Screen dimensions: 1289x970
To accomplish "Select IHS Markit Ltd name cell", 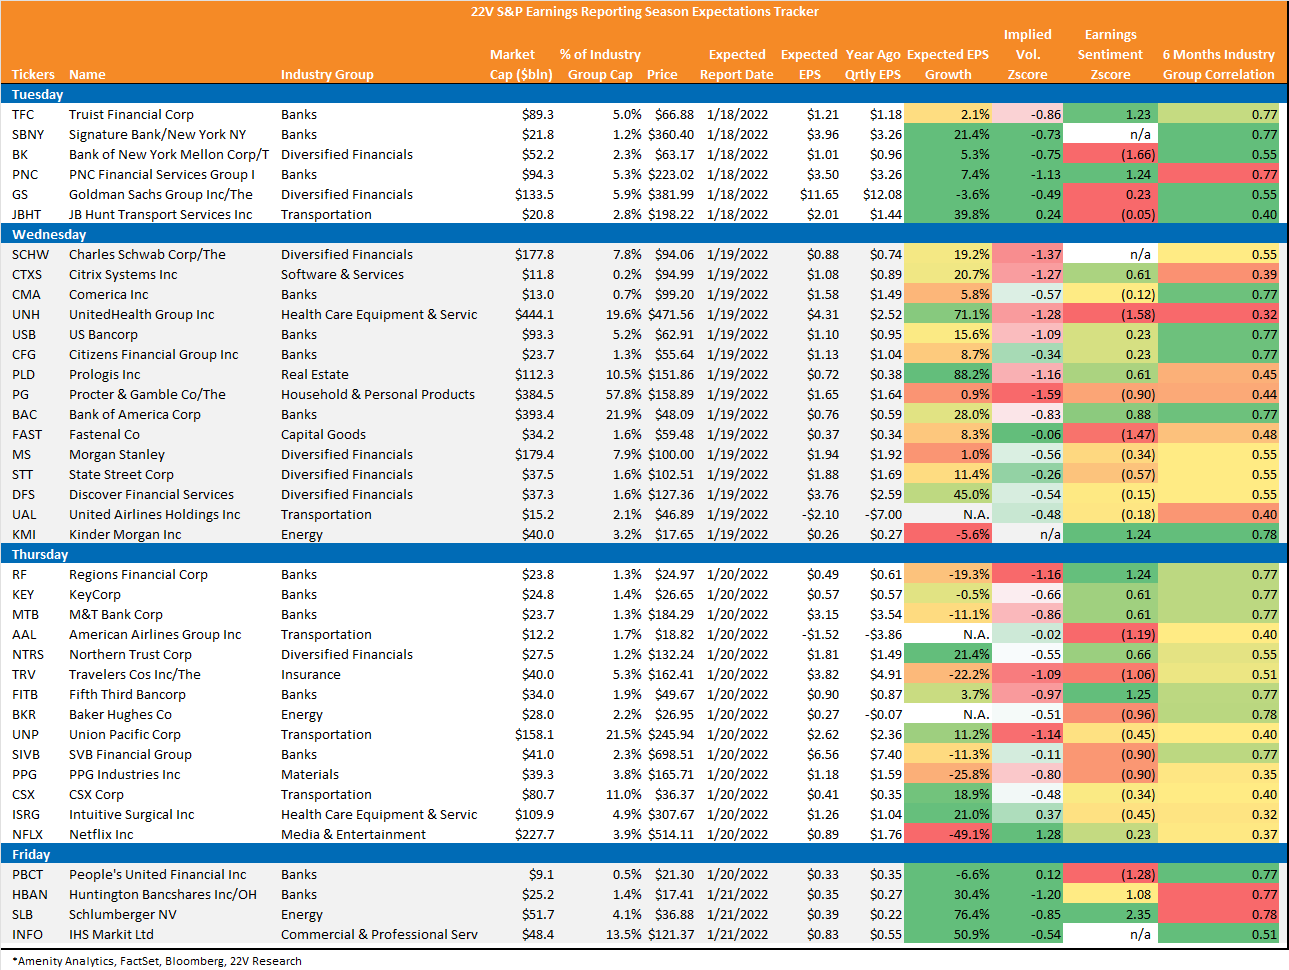I will tap(111, 934).
